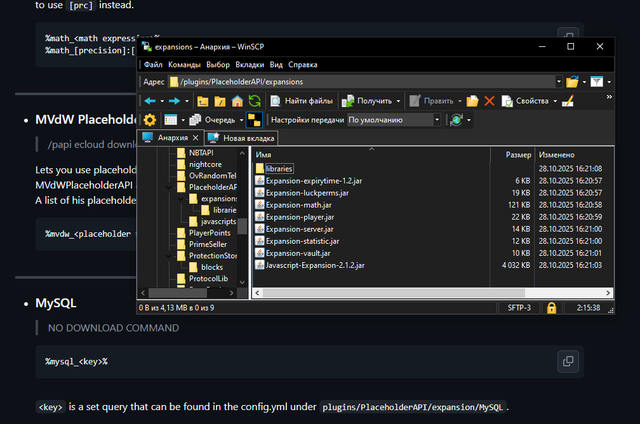Open the Очередь dropdown arrow
This screenshot has width=640, height=424.
pyautogui.click(x=241, y=120)
